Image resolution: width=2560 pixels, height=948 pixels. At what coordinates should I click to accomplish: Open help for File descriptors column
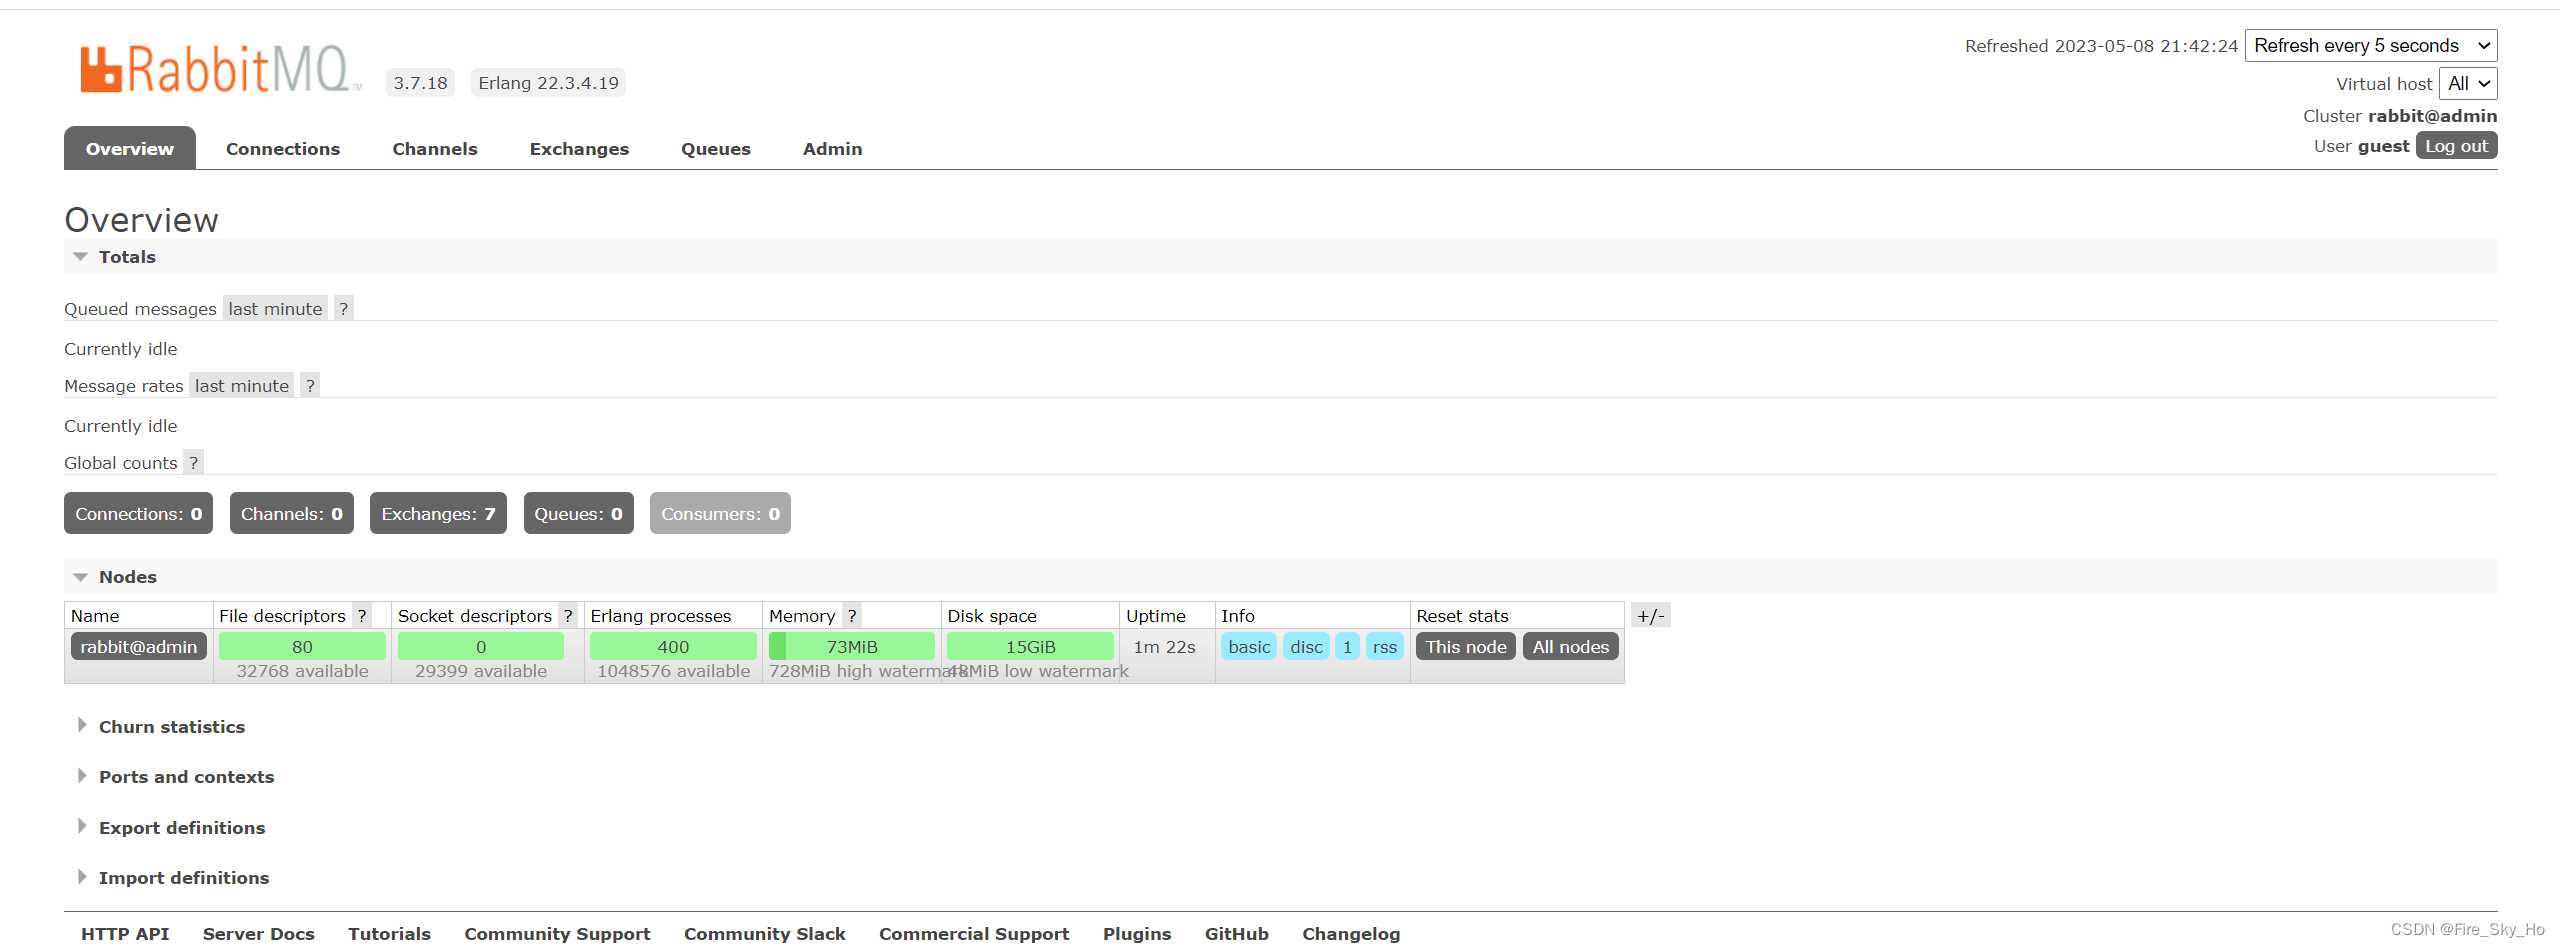coord(362,615)
